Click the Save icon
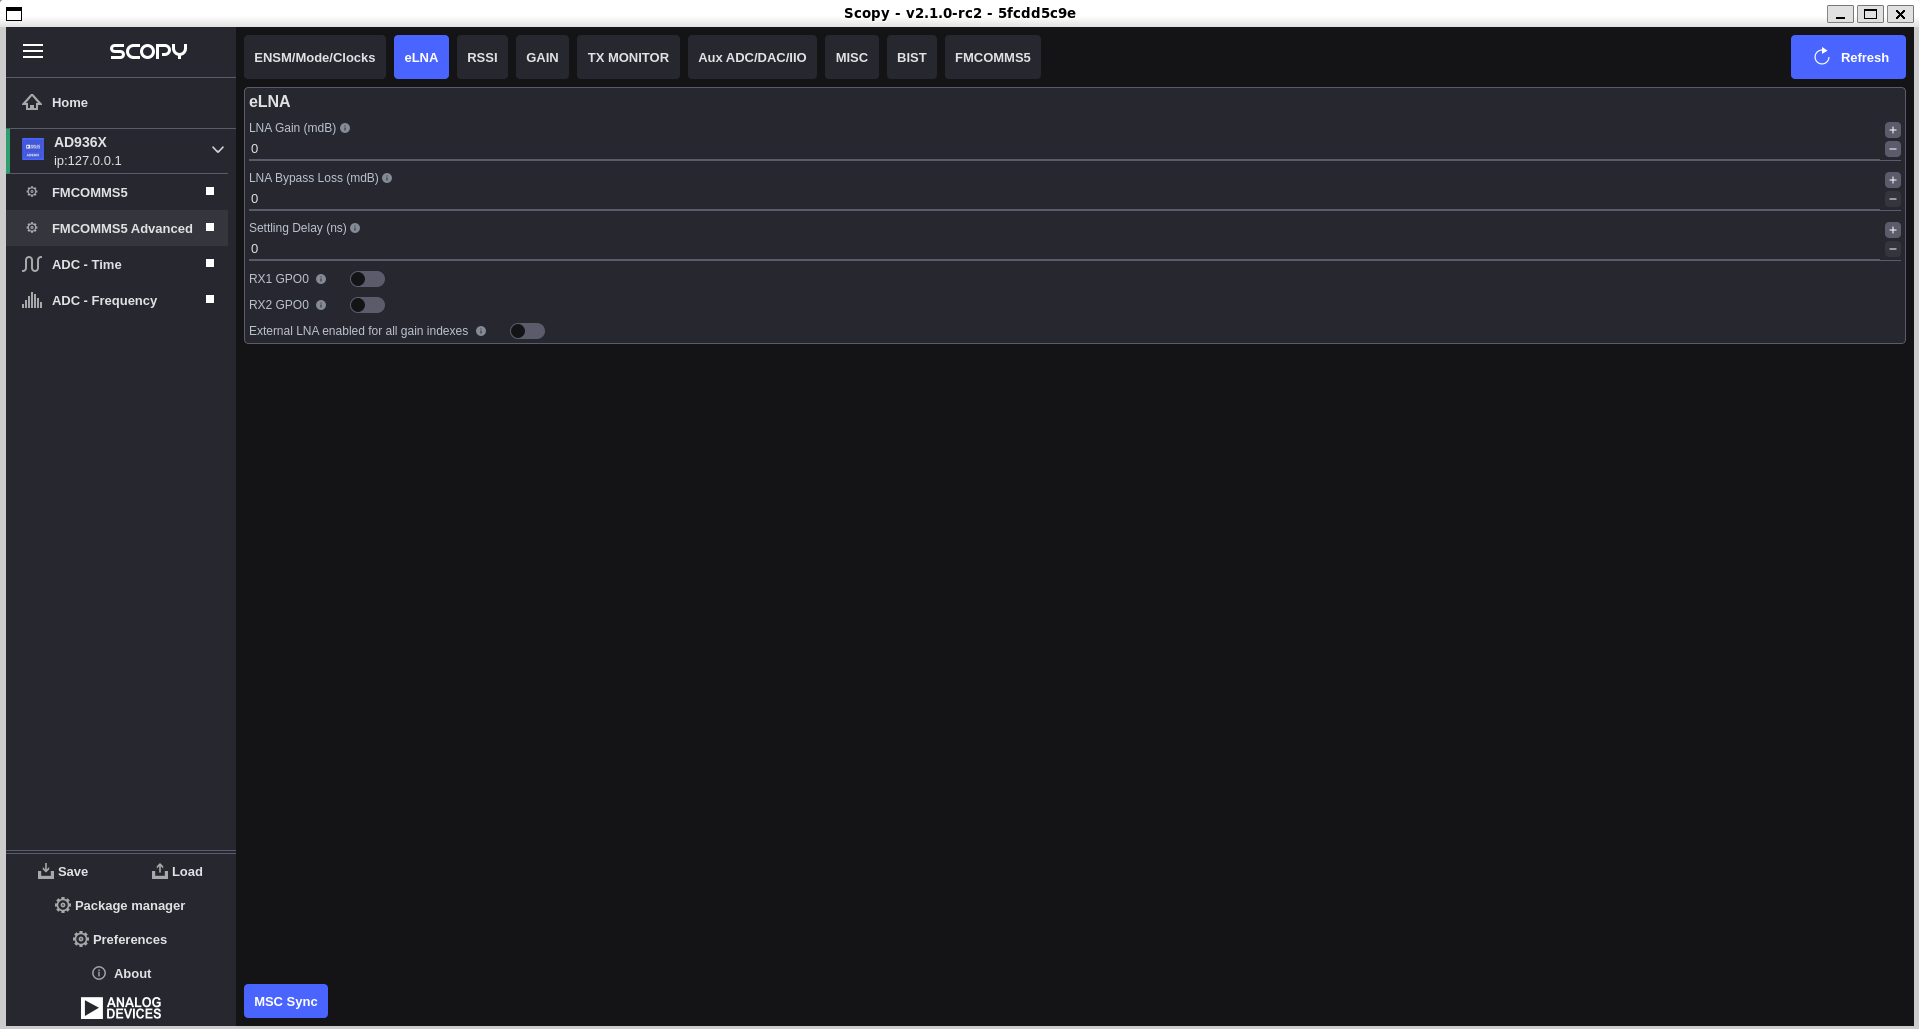This screenshot has width=1919, height=1029. [46, 871]
